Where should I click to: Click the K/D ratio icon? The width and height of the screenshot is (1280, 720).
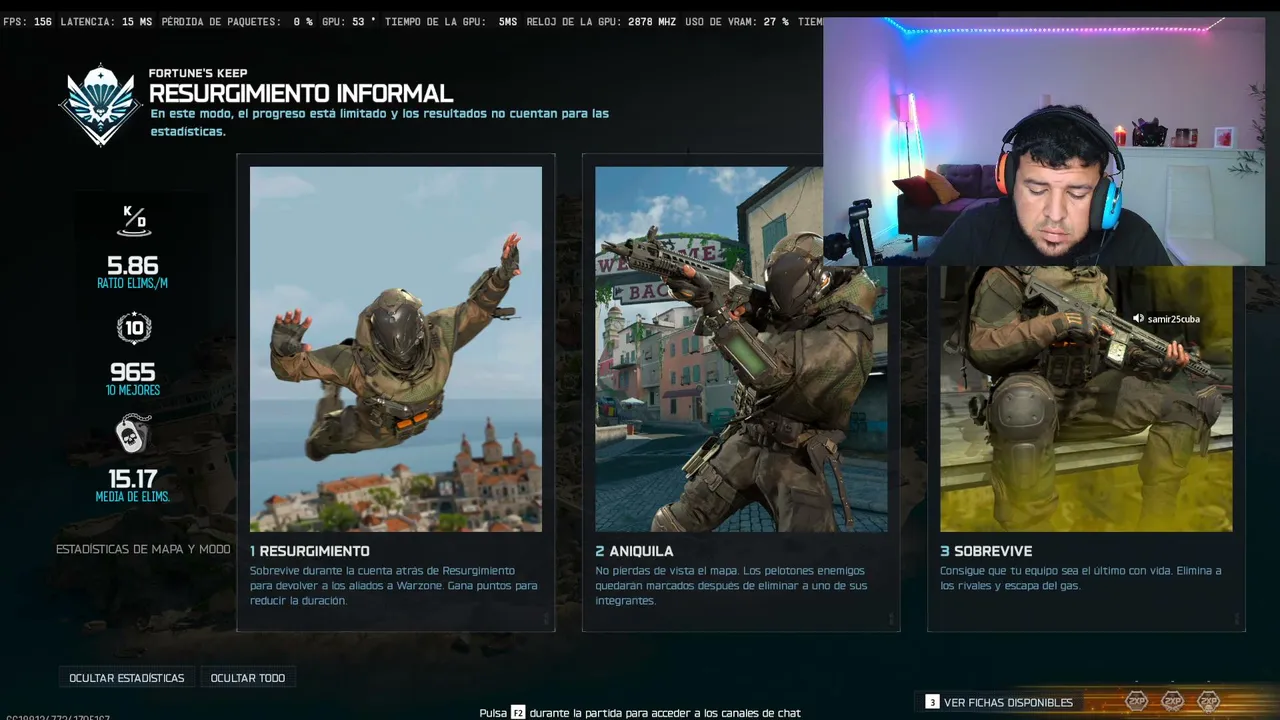(133, 221)
